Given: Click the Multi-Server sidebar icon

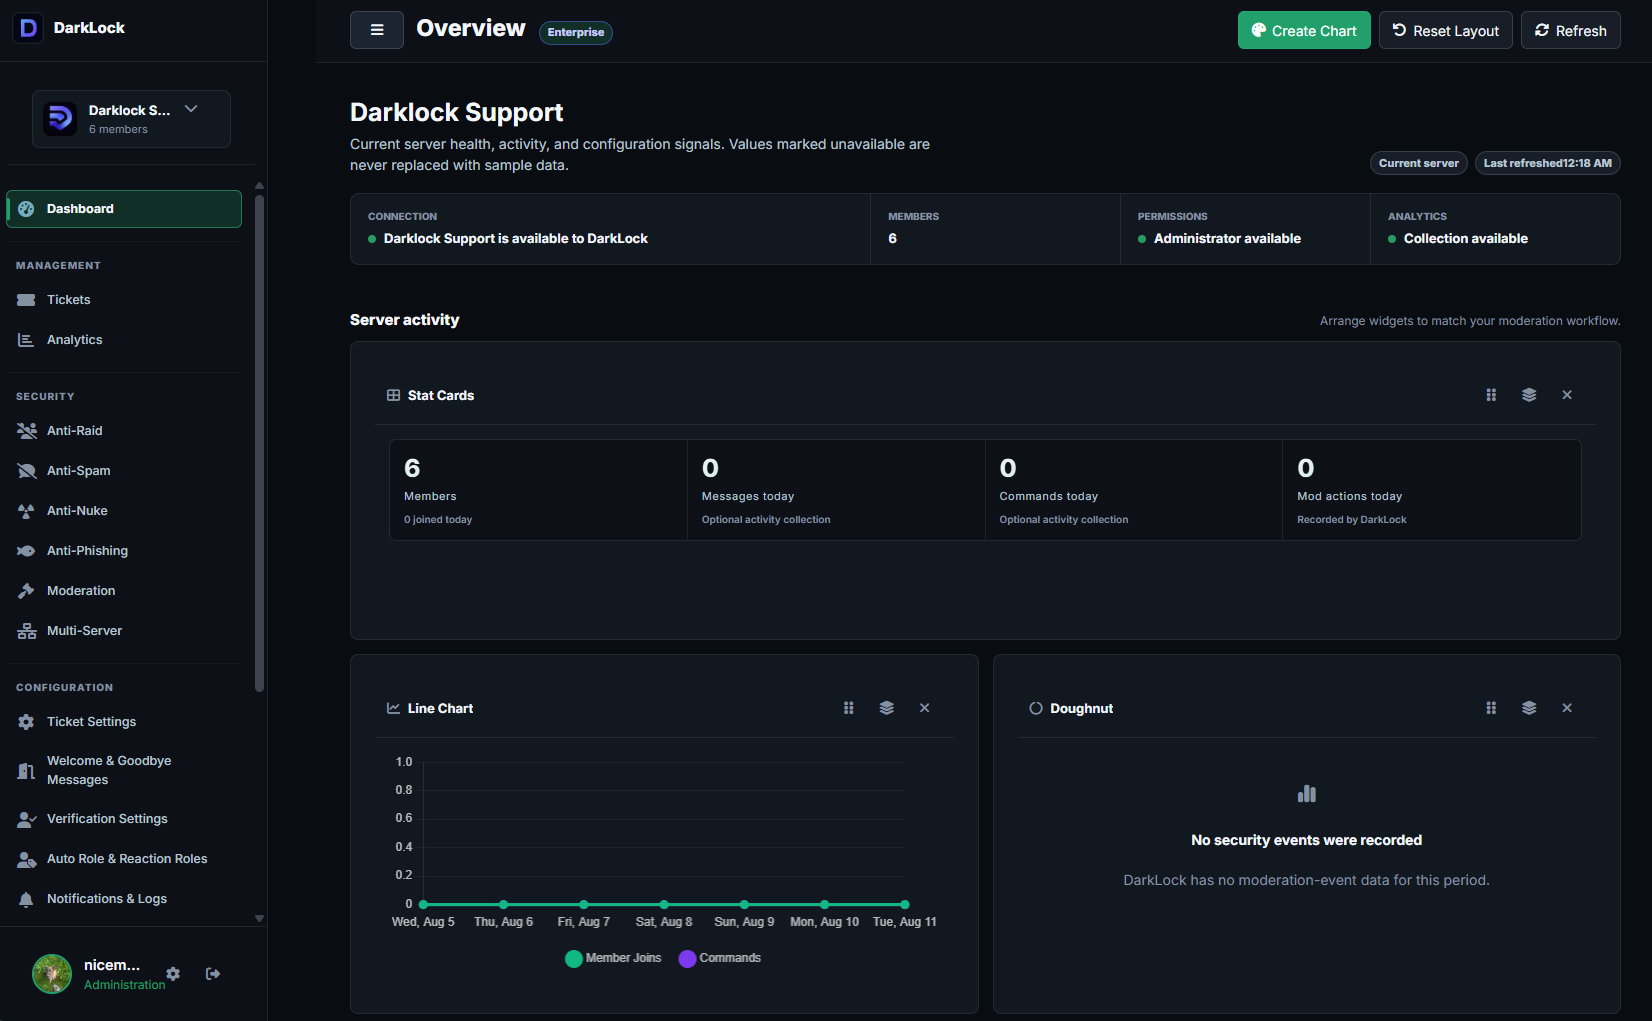Looking at the screenshot, I should [x=27, y=631].
